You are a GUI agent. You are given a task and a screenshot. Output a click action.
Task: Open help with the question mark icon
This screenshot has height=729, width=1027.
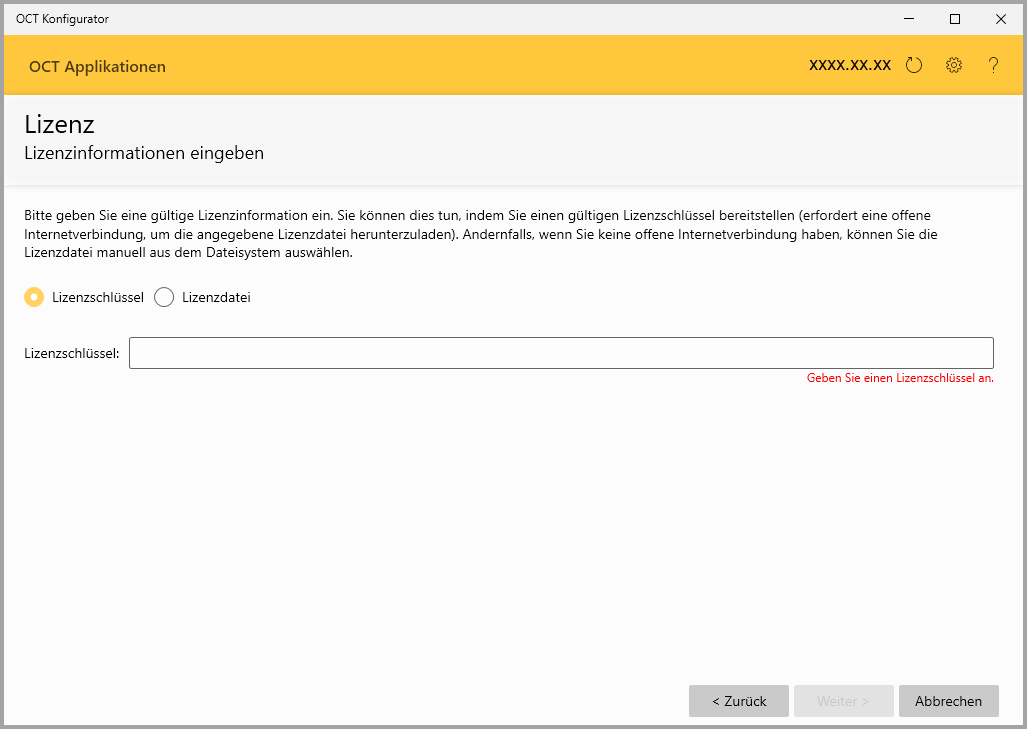(993, 65)
